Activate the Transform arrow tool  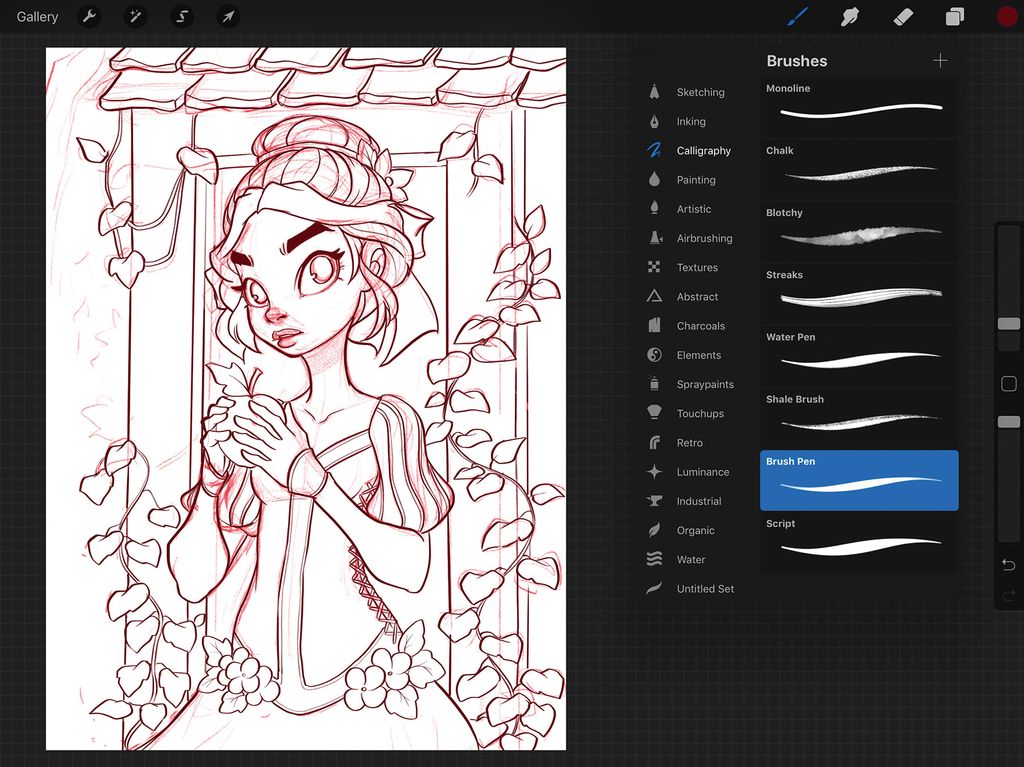click(x=228, y=16)
